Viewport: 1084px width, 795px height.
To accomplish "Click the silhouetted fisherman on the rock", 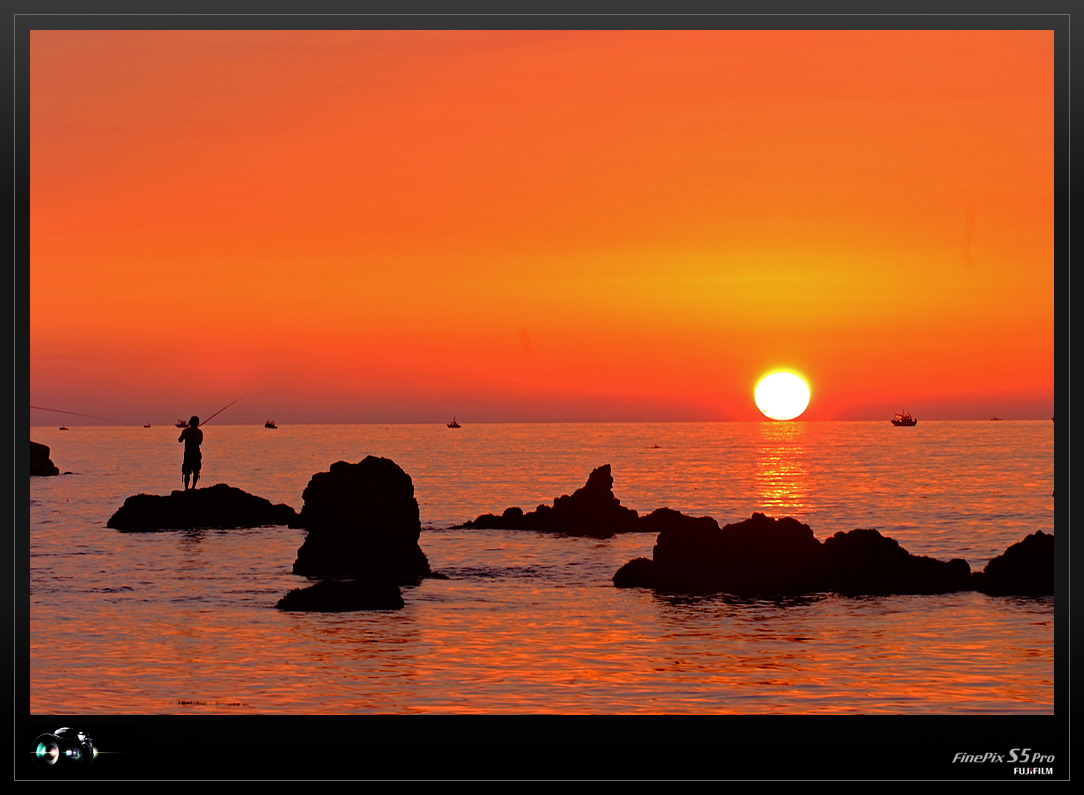I will (x=191, y=452).
